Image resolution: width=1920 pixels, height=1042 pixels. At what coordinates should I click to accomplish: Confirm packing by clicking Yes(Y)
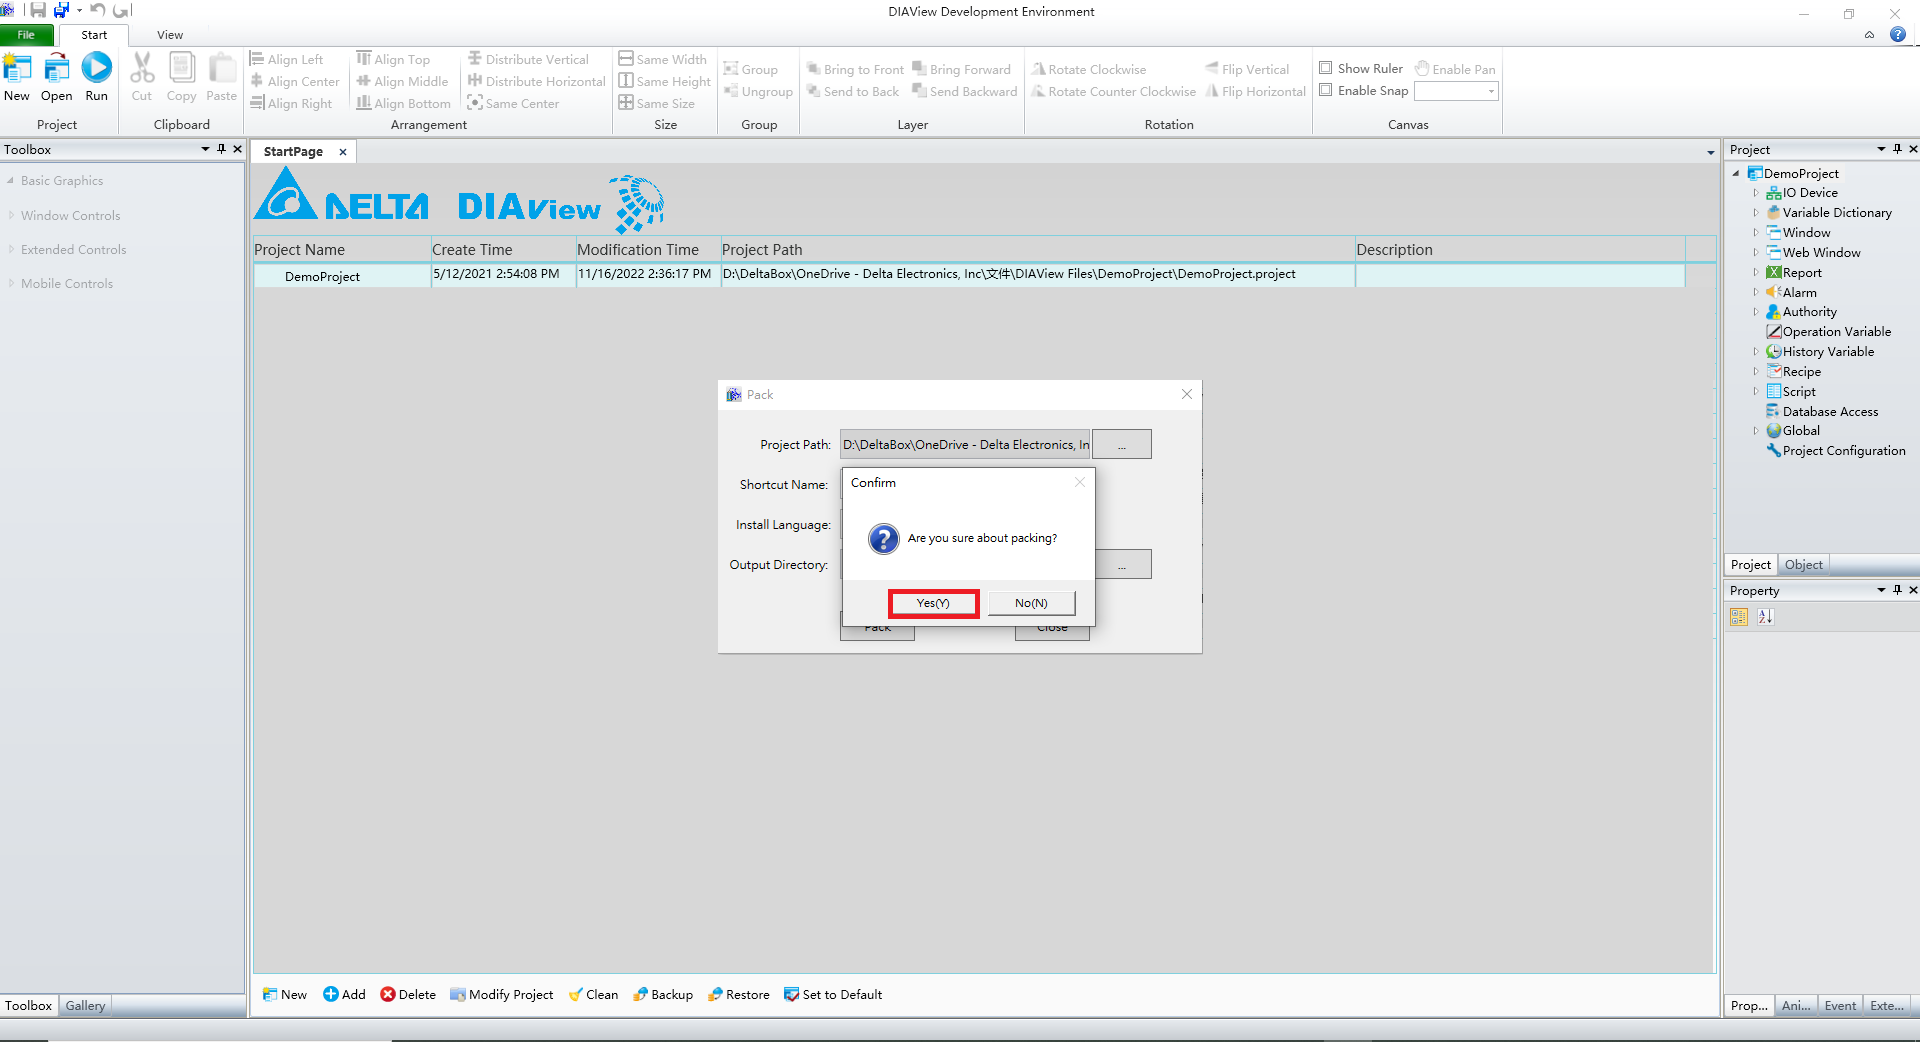(933, 603)
